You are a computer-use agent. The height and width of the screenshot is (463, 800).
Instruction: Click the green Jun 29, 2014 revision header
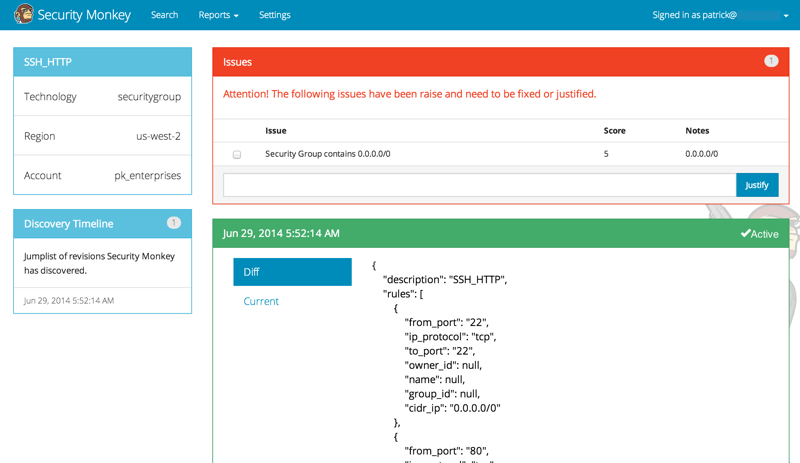(x=501, y=233)
